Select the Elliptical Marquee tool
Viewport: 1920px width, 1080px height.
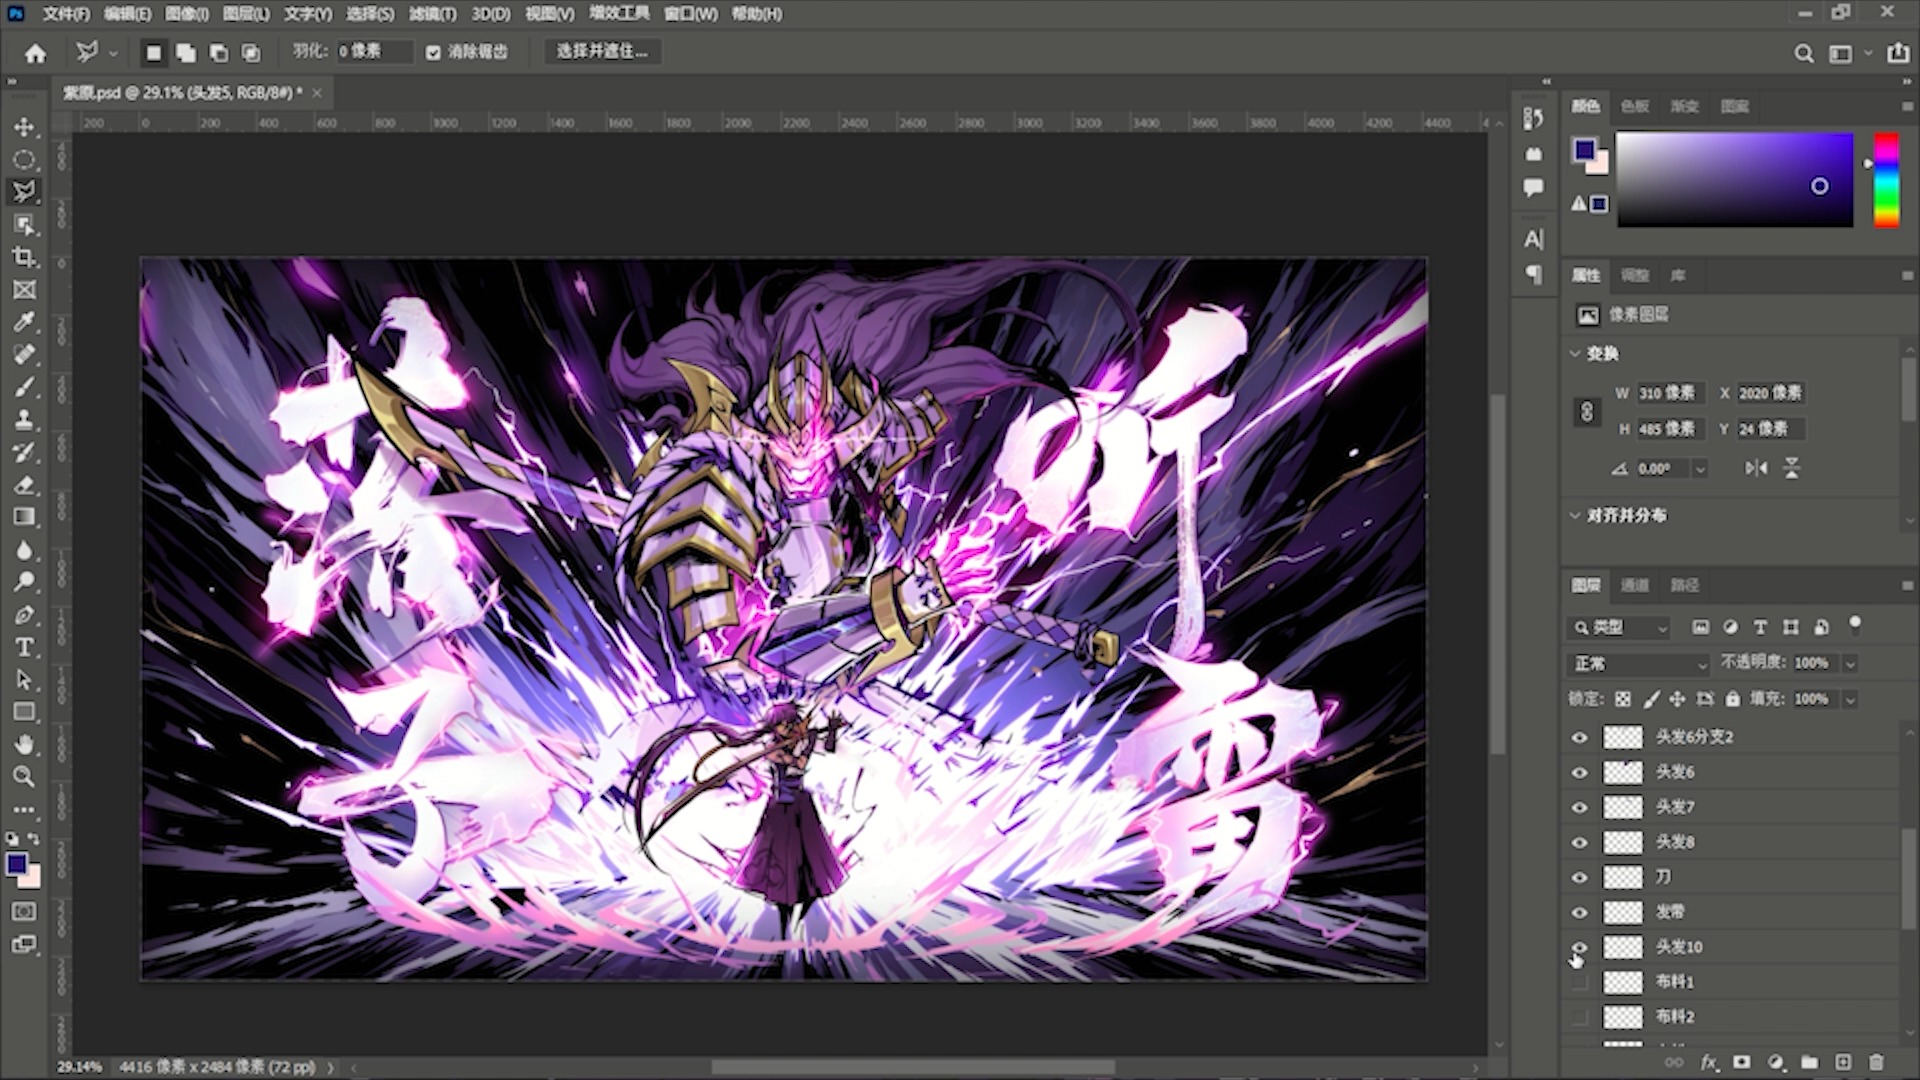point(24,160)
